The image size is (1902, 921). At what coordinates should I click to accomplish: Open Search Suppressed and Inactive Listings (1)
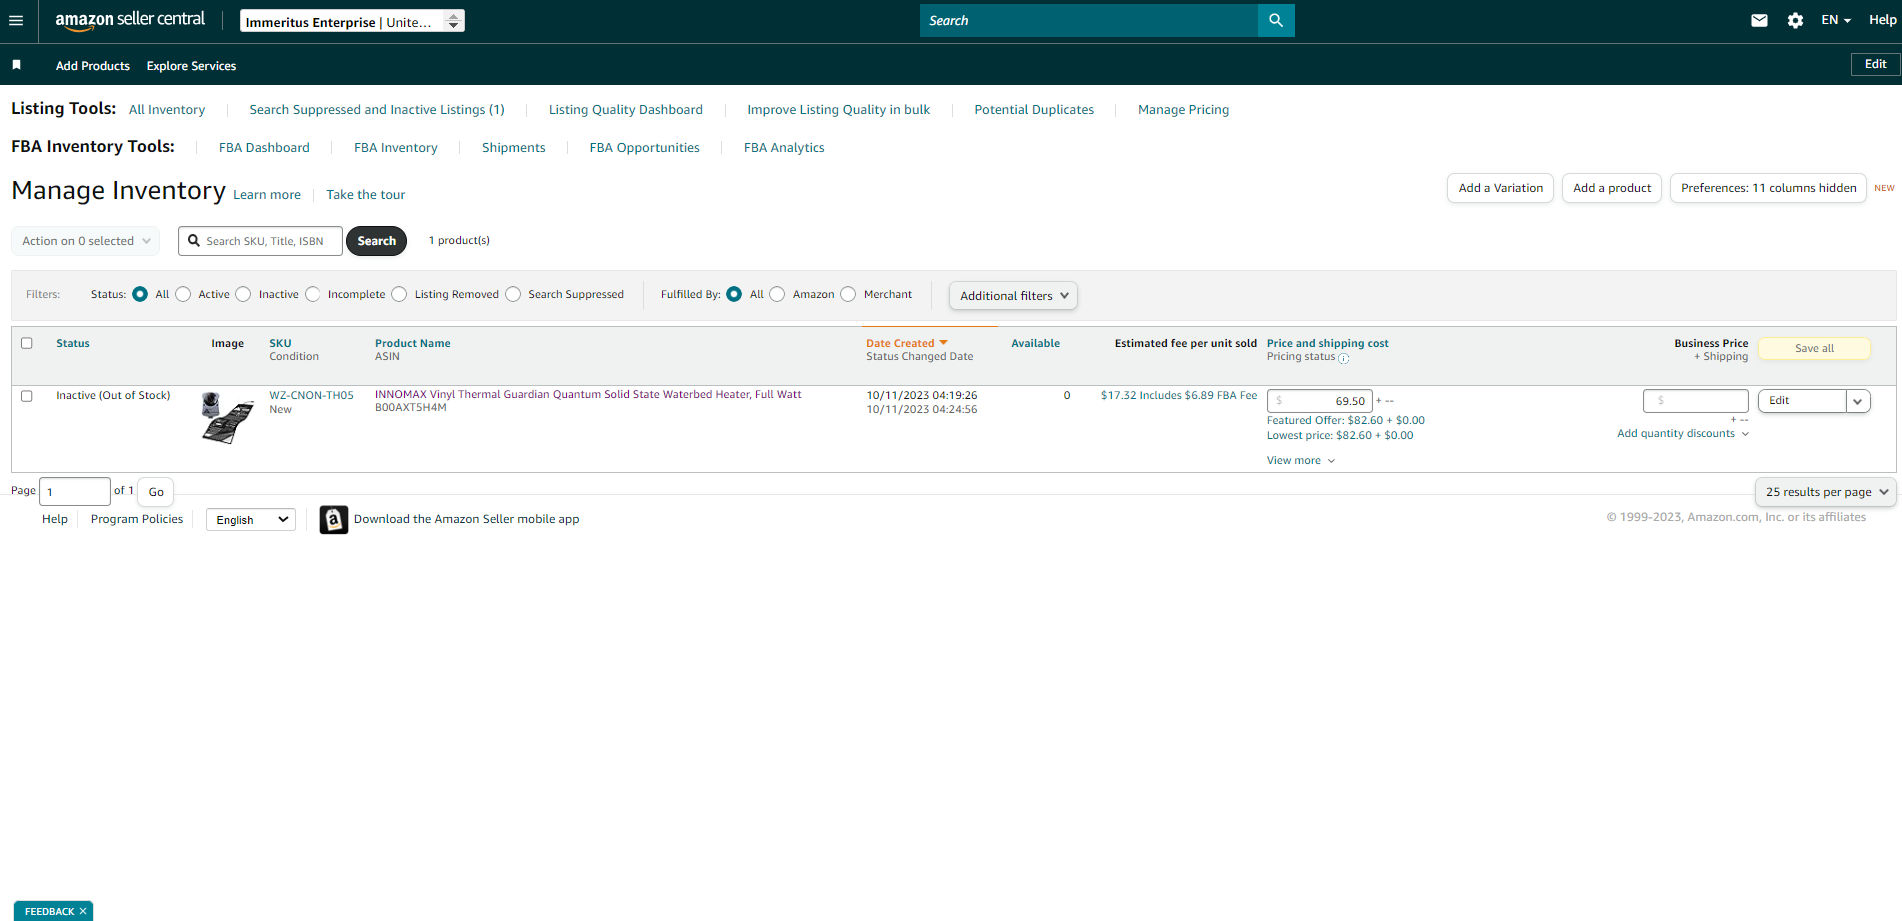377,110
